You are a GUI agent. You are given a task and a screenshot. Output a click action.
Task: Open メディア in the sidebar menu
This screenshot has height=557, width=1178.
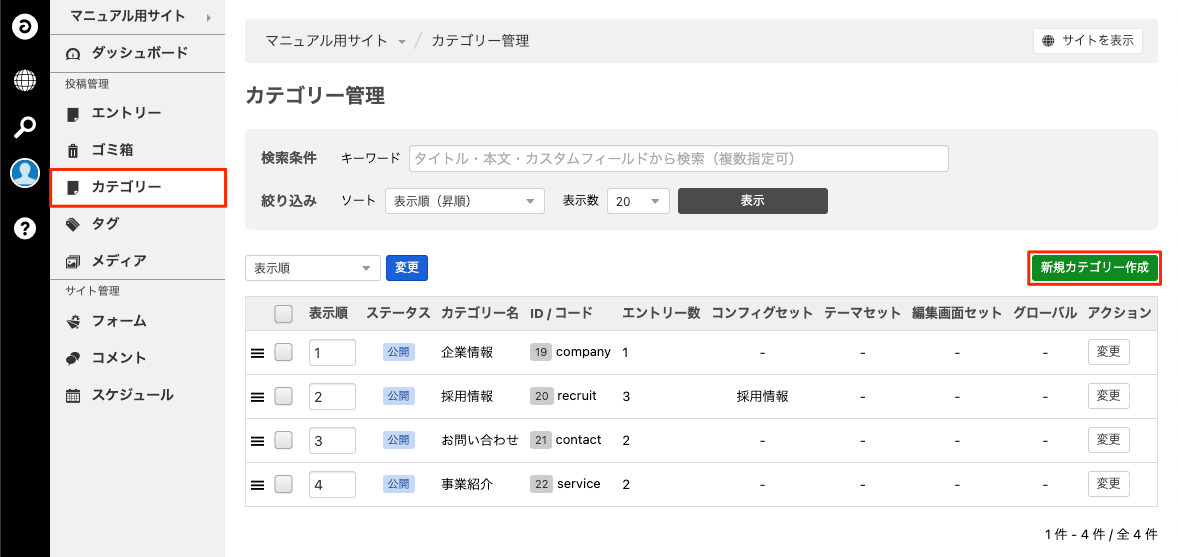119,261
